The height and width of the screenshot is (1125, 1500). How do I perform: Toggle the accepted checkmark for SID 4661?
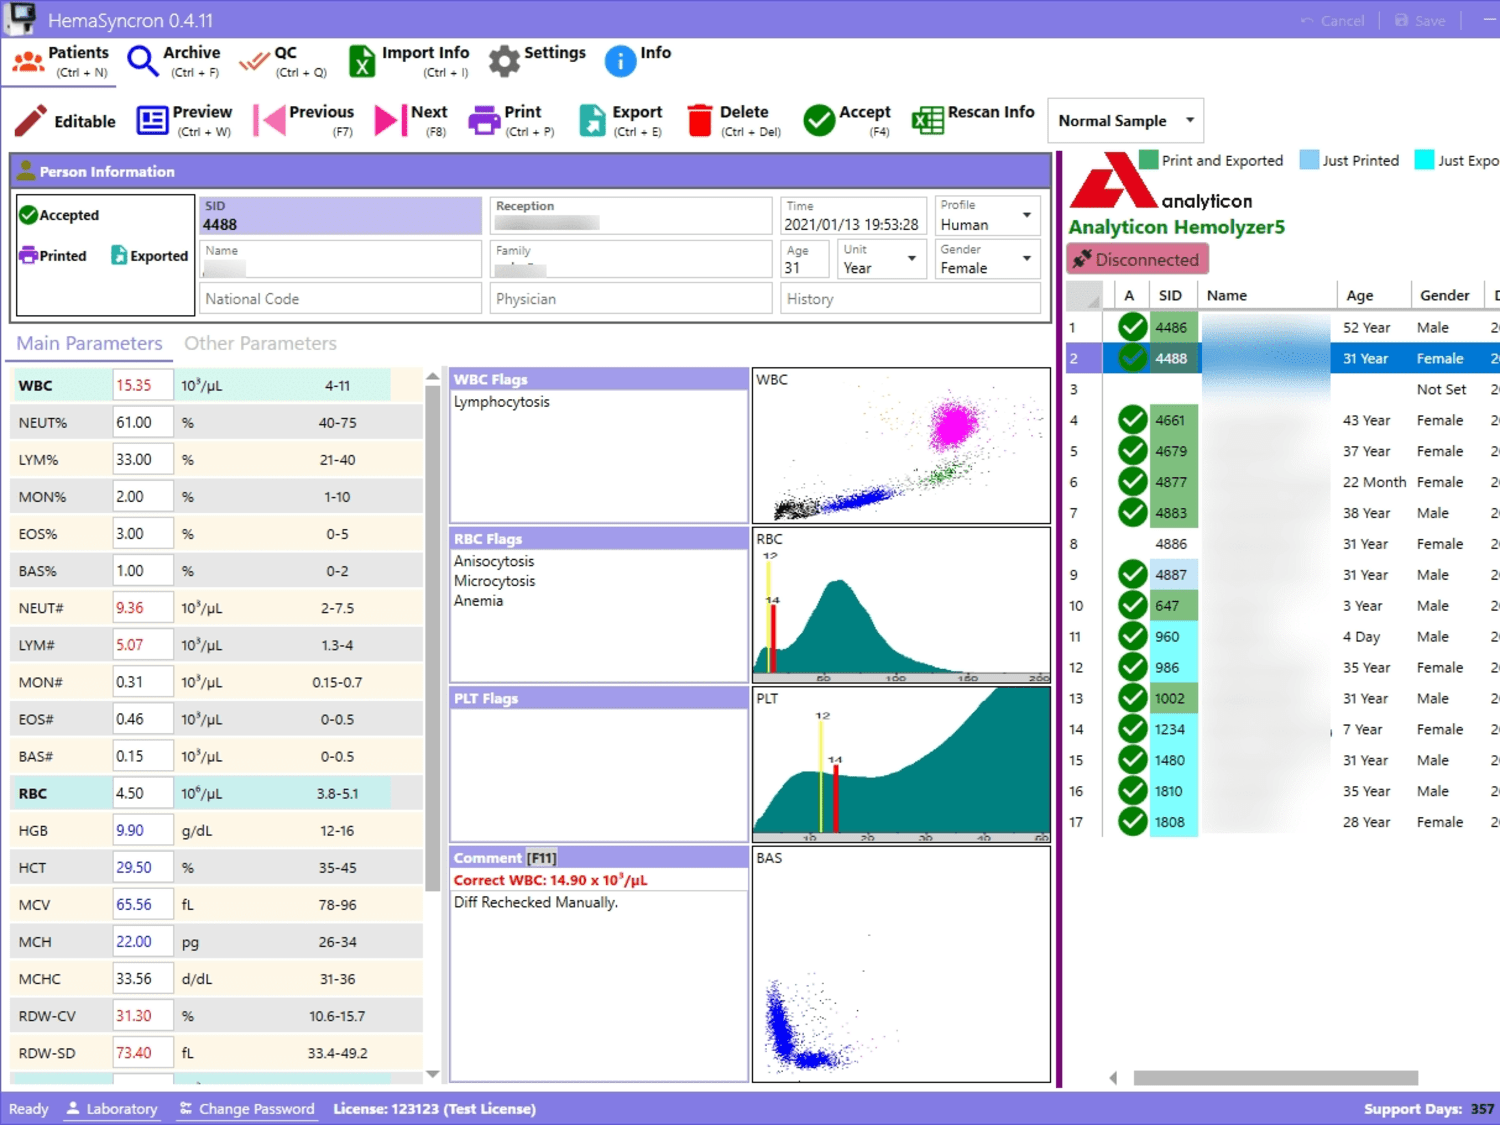pos(1132,420)
